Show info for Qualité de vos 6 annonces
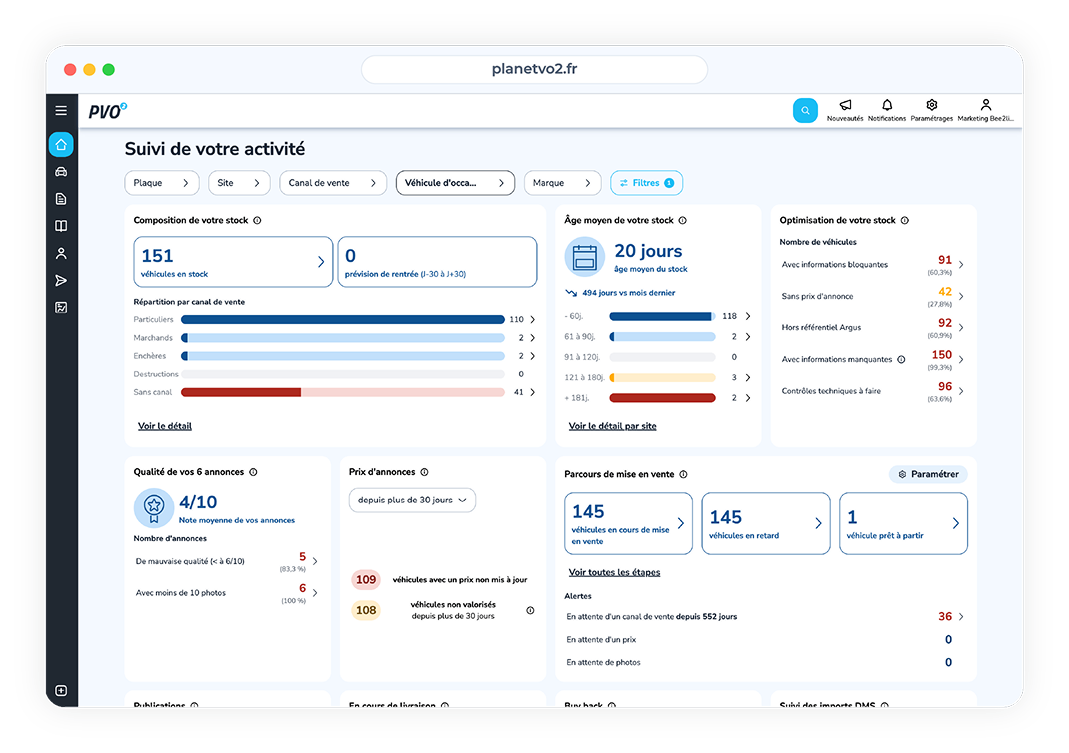This screenshot has width=1069, height=753. coord(253,472)
